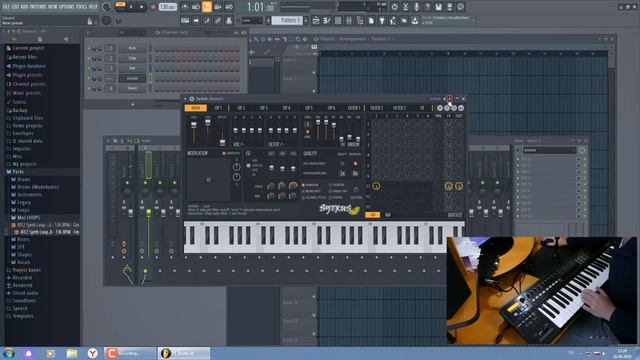Screen dimensions: 640x360
Task: Toggle the Mono key checkbox in Sytrus
Action: pyautogui.click(x=304, y=191)
